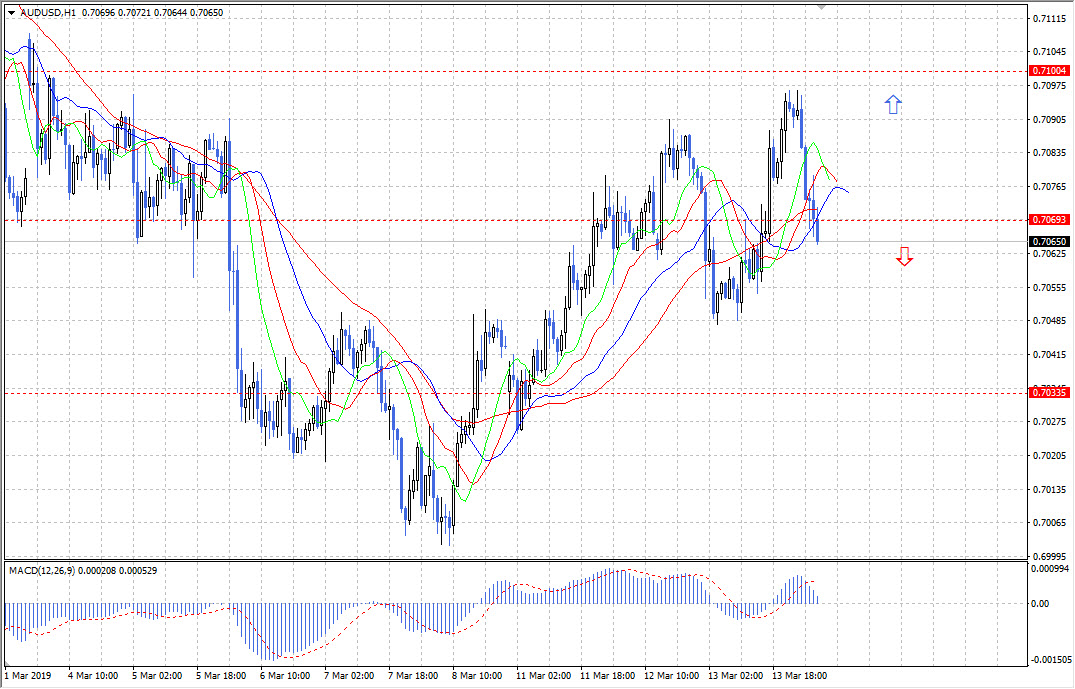Click the 0.70555 price axis label
This screenshot has width=1075, height=689.
1050,287
